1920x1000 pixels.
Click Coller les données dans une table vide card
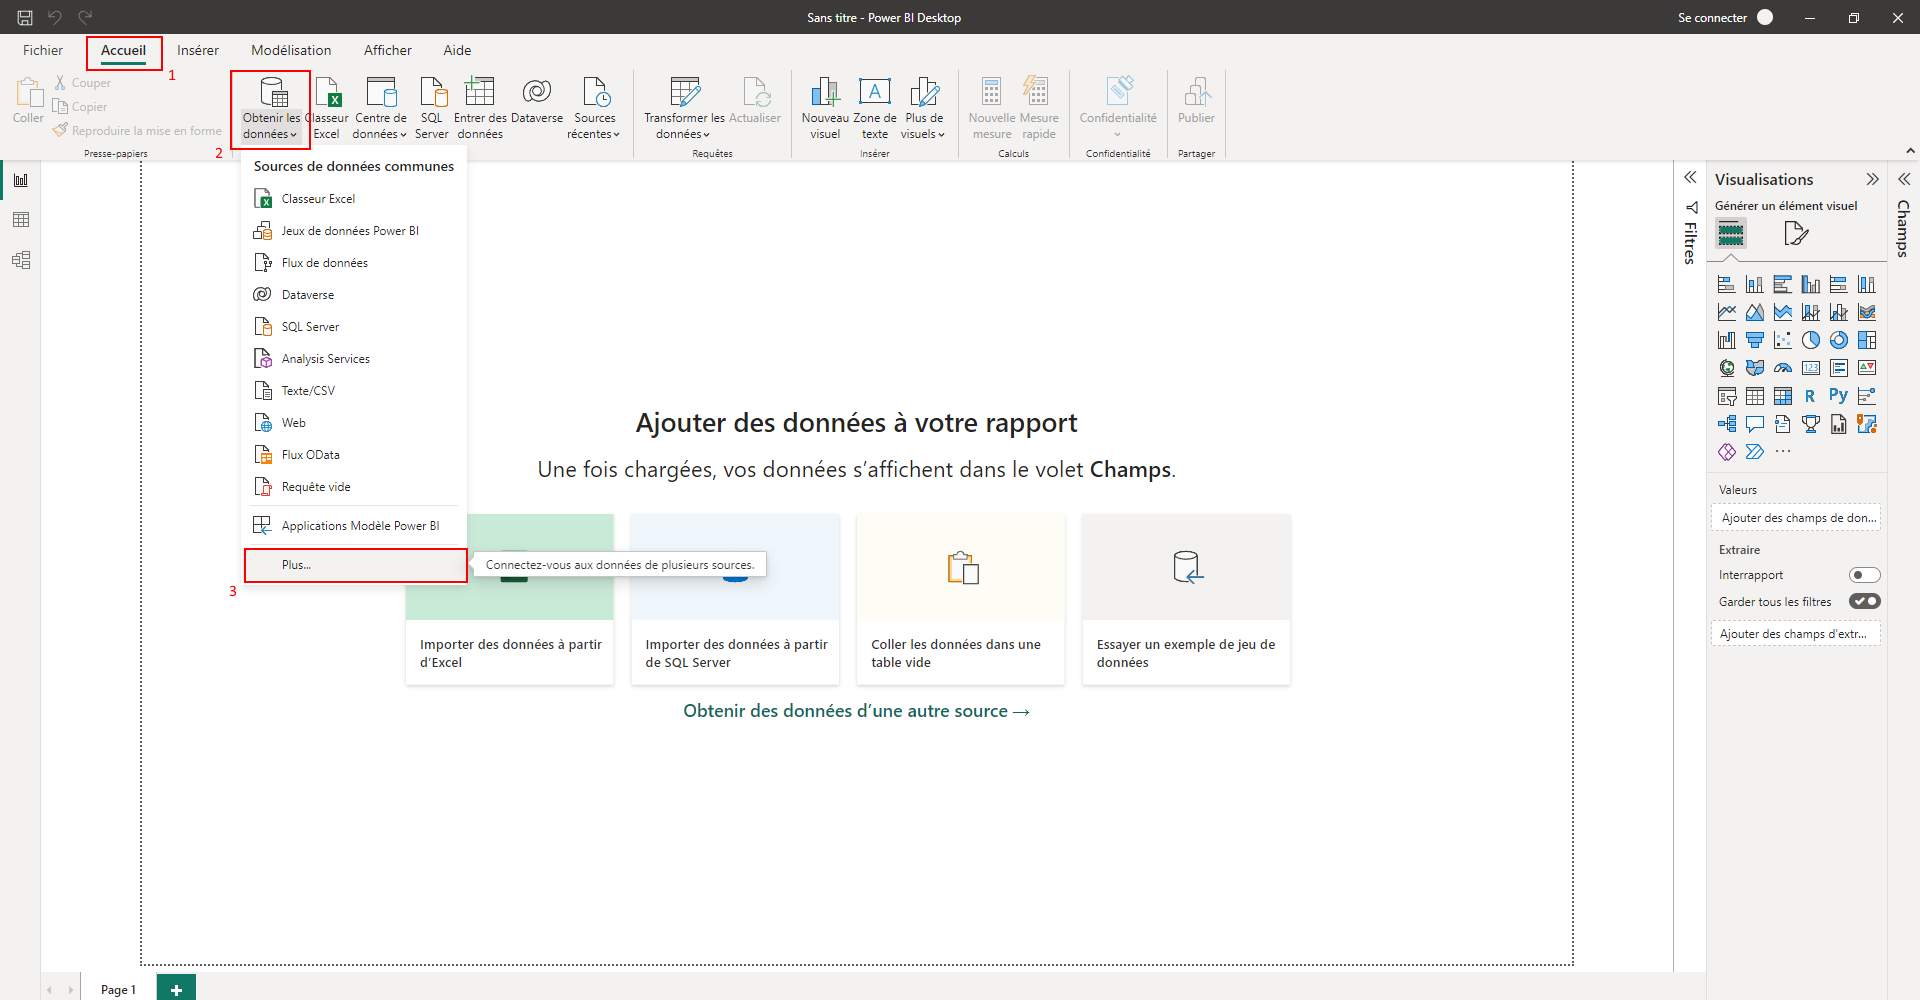(x=961, y=599)
